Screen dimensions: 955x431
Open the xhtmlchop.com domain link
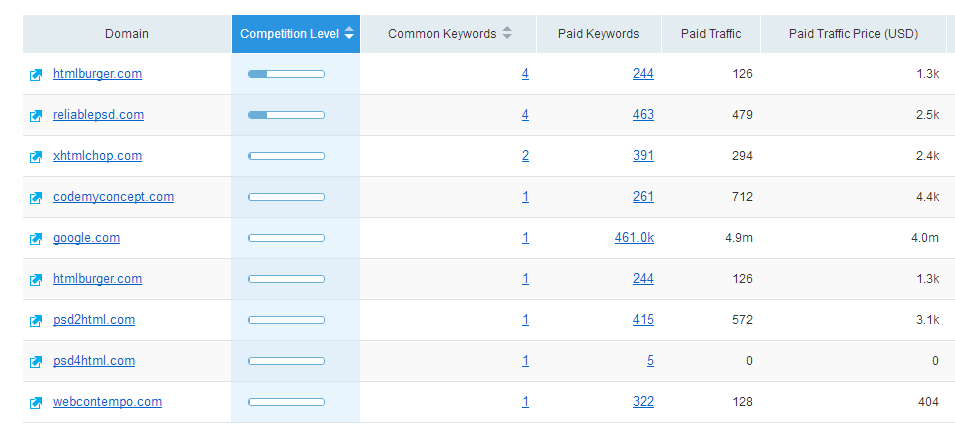[97, 155]
